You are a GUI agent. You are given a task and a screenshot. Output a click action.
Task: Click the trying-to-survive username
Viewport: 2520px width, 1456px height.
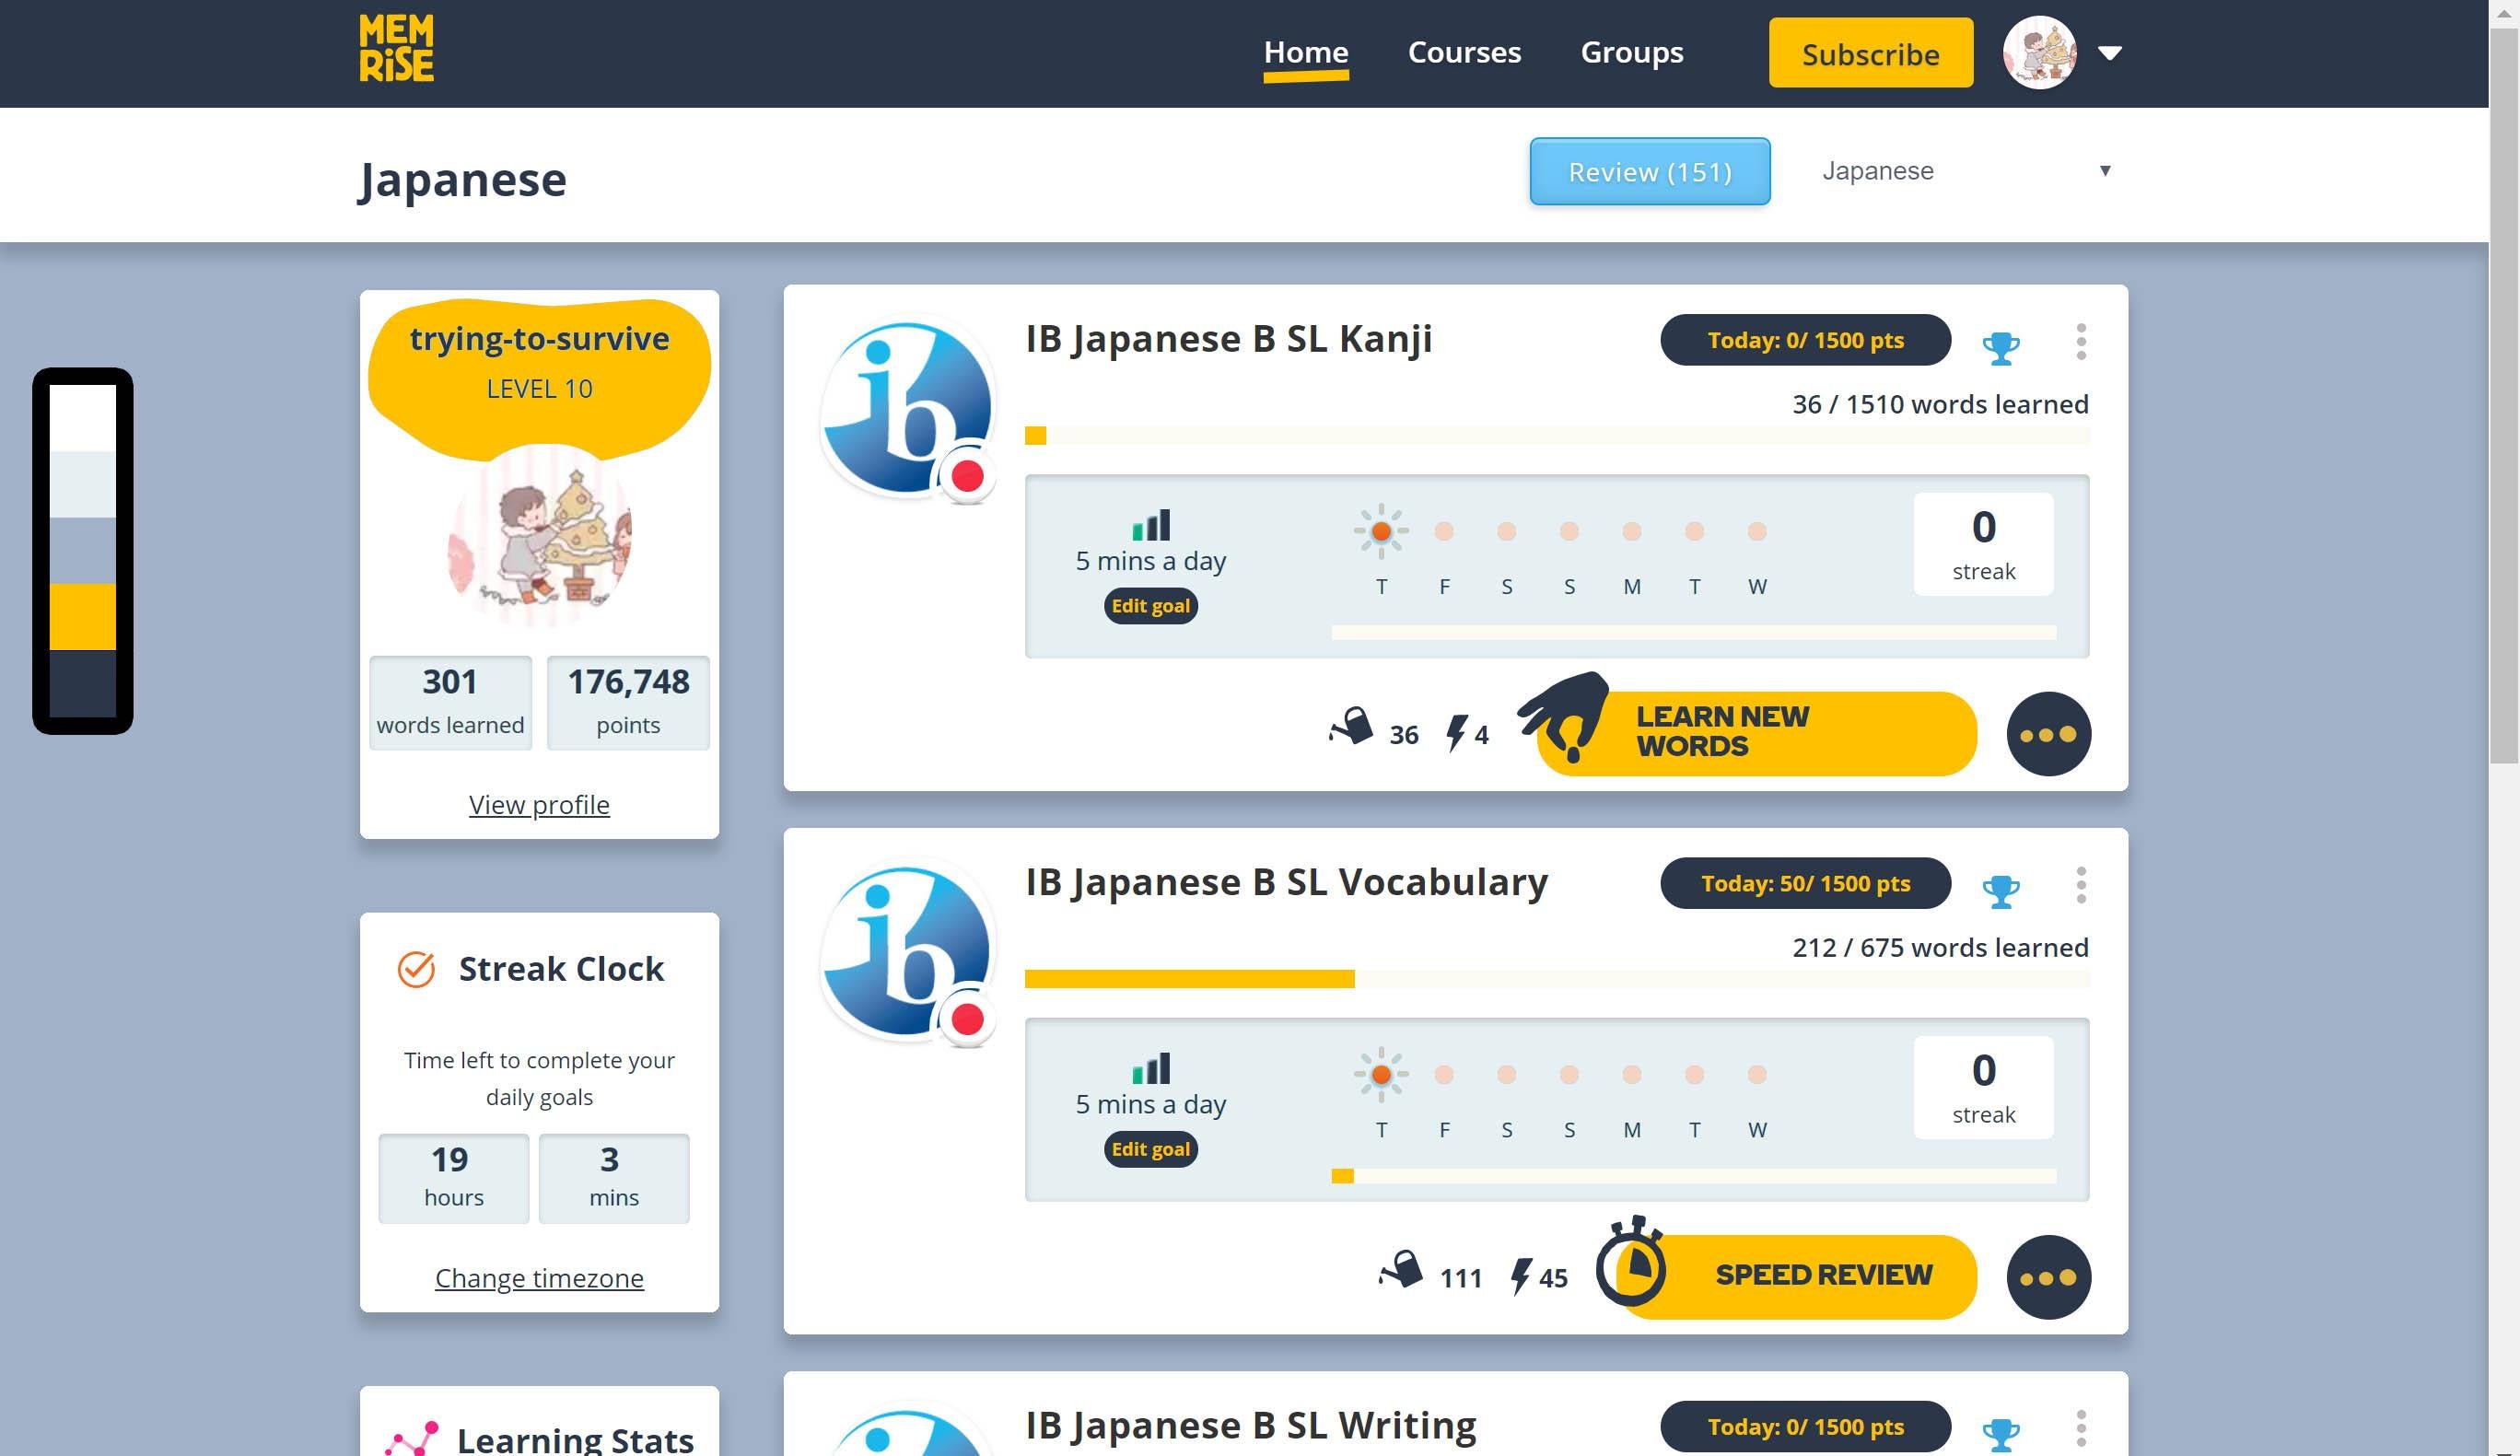(539, 339)
